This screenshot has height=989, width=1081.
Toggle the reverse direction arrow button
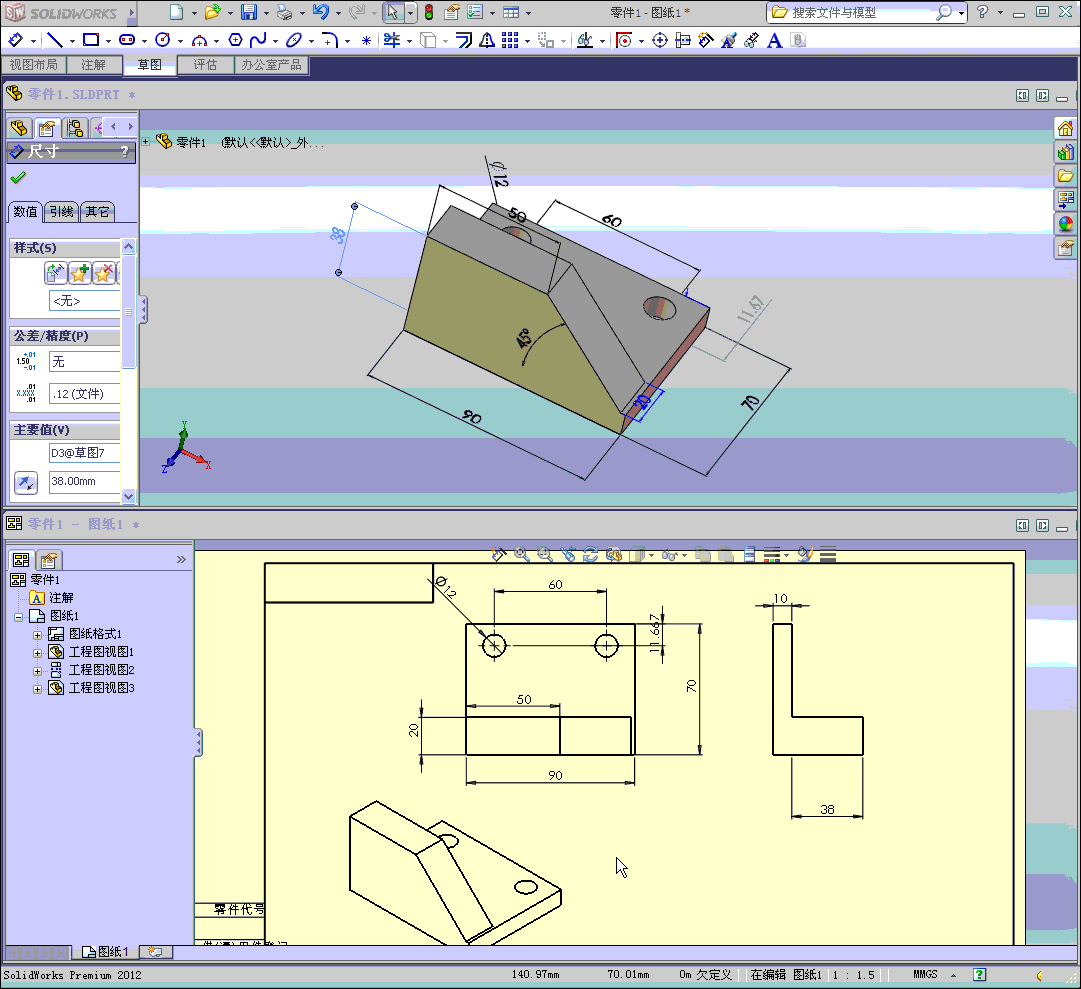pos(26,482)
